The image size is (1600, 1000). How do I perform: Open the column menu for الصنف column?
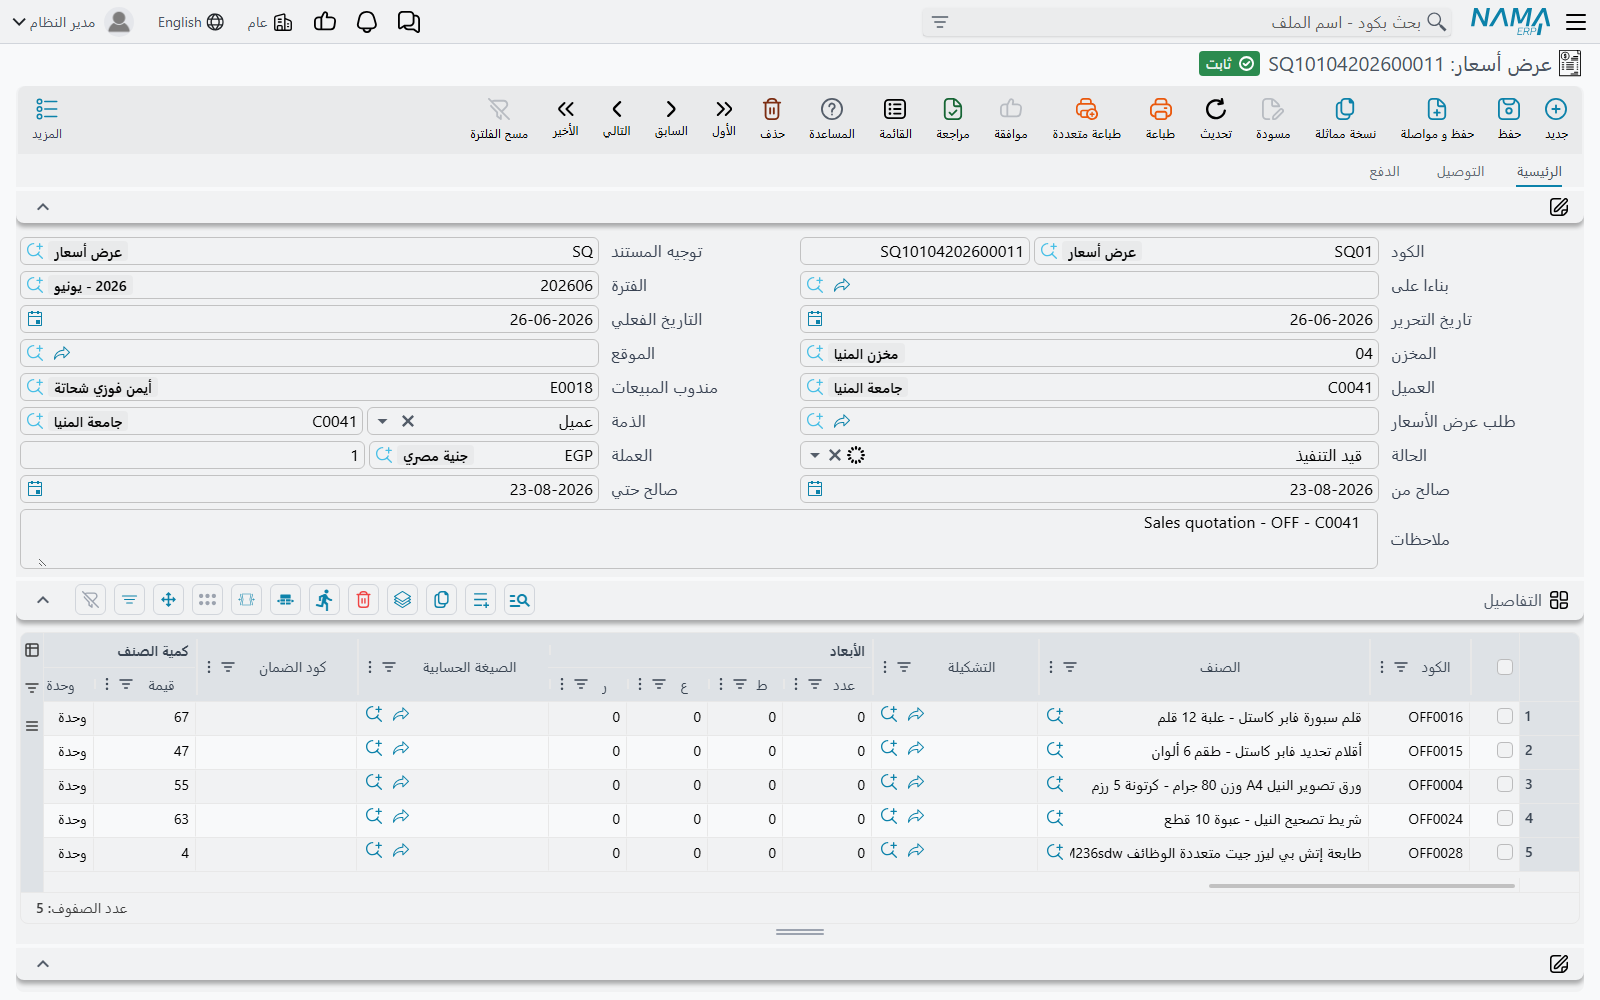pyautogui.click(x=1051, y=667)
